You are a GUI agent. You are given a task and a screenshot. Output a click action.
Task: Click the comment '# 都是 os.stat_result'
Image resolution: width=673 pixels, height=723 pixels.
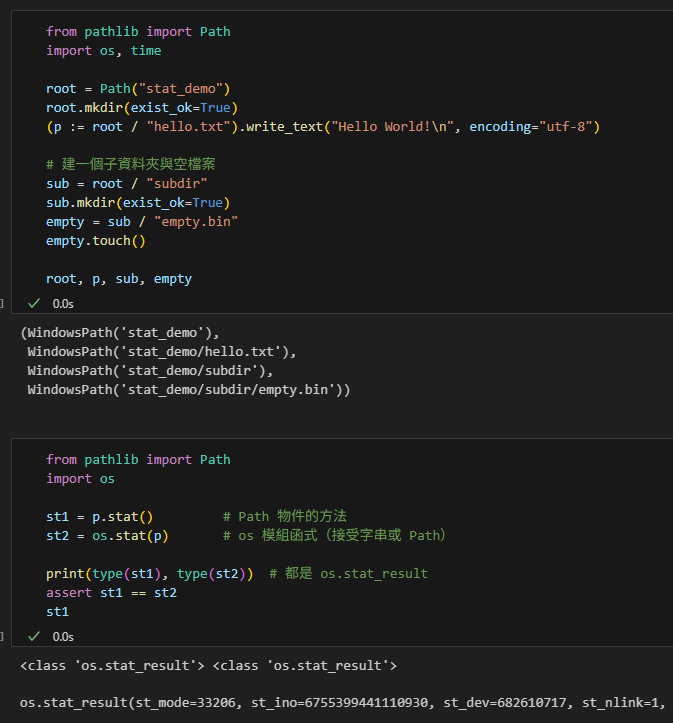[x=348, y=574]
